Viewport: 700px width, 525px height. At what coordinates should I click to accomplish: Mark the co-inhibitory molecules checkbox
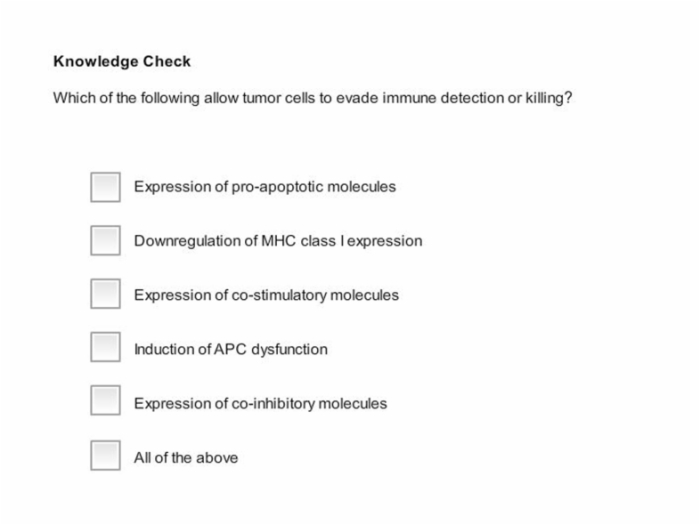tap(105, 400)
